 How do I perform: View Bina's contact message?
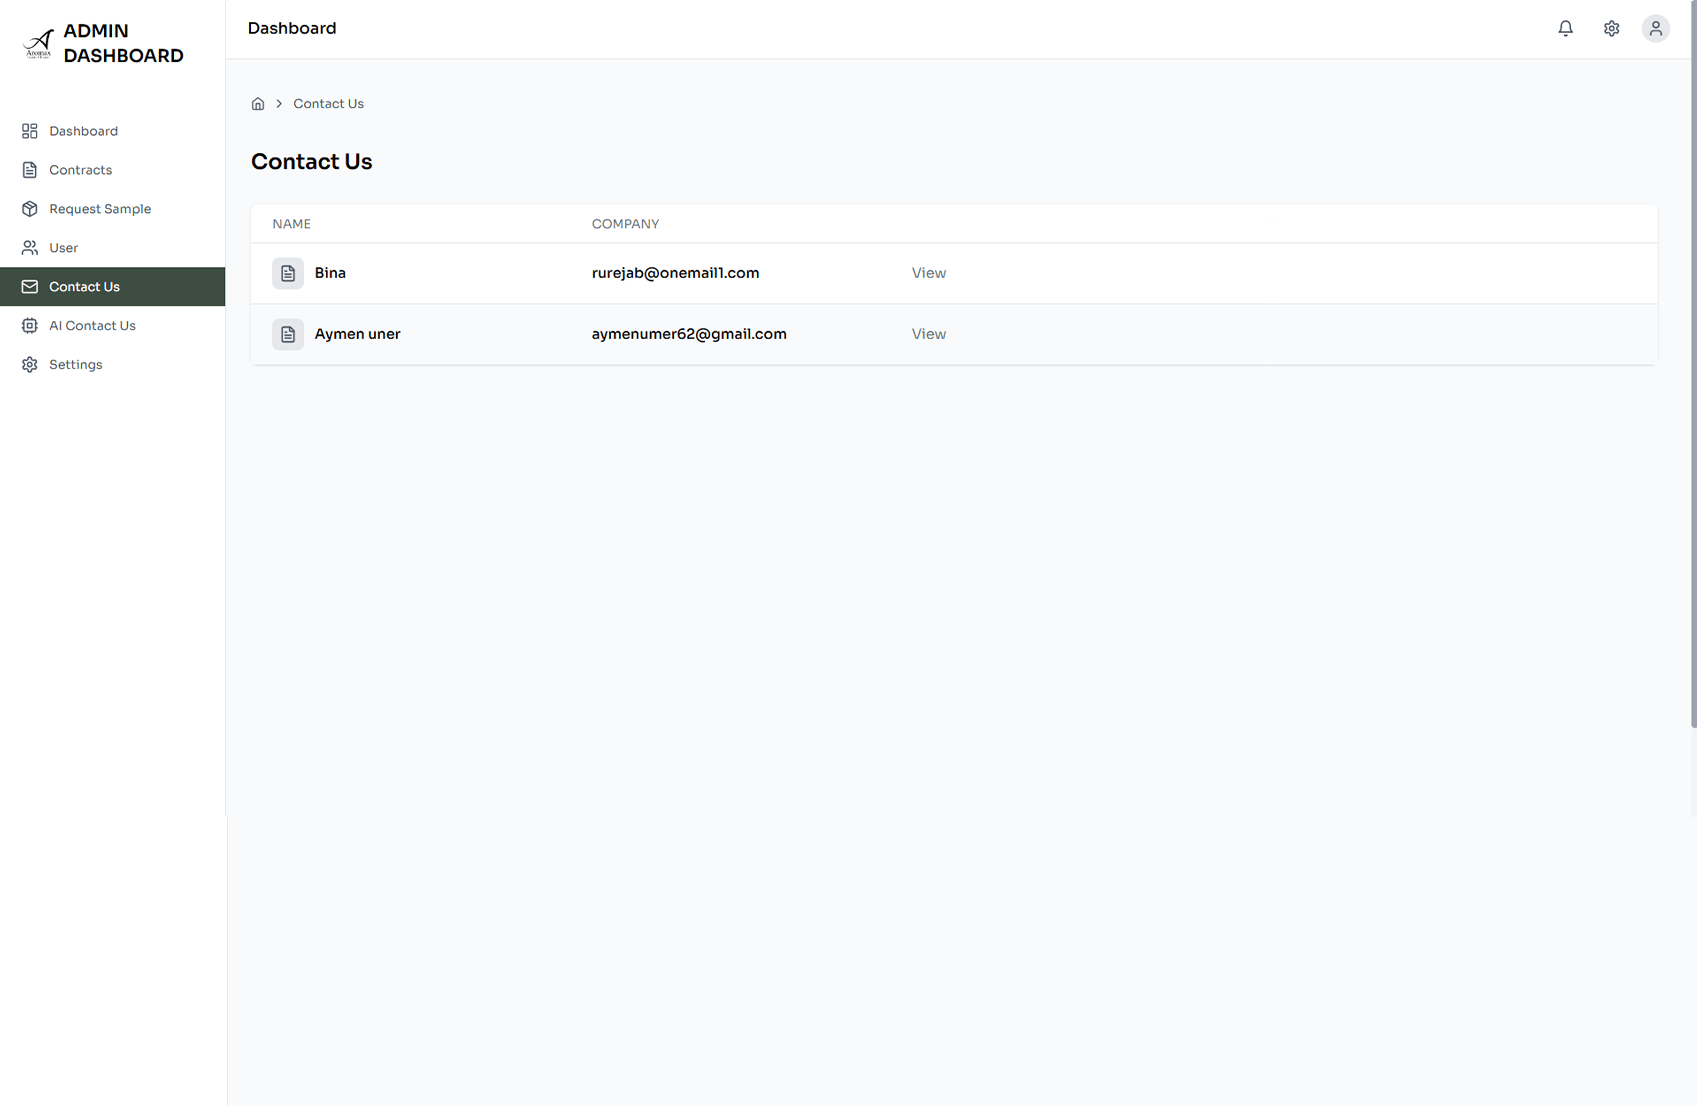(x=928, y=273)
